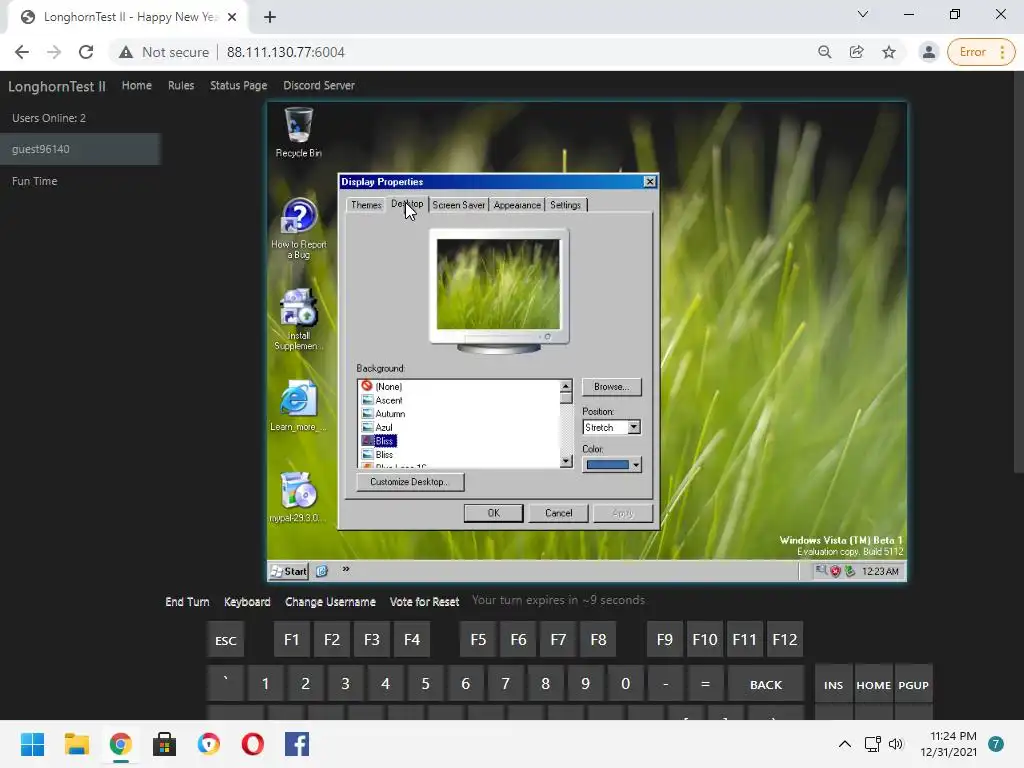Open the Color dropdown arrow

[635, 465]
